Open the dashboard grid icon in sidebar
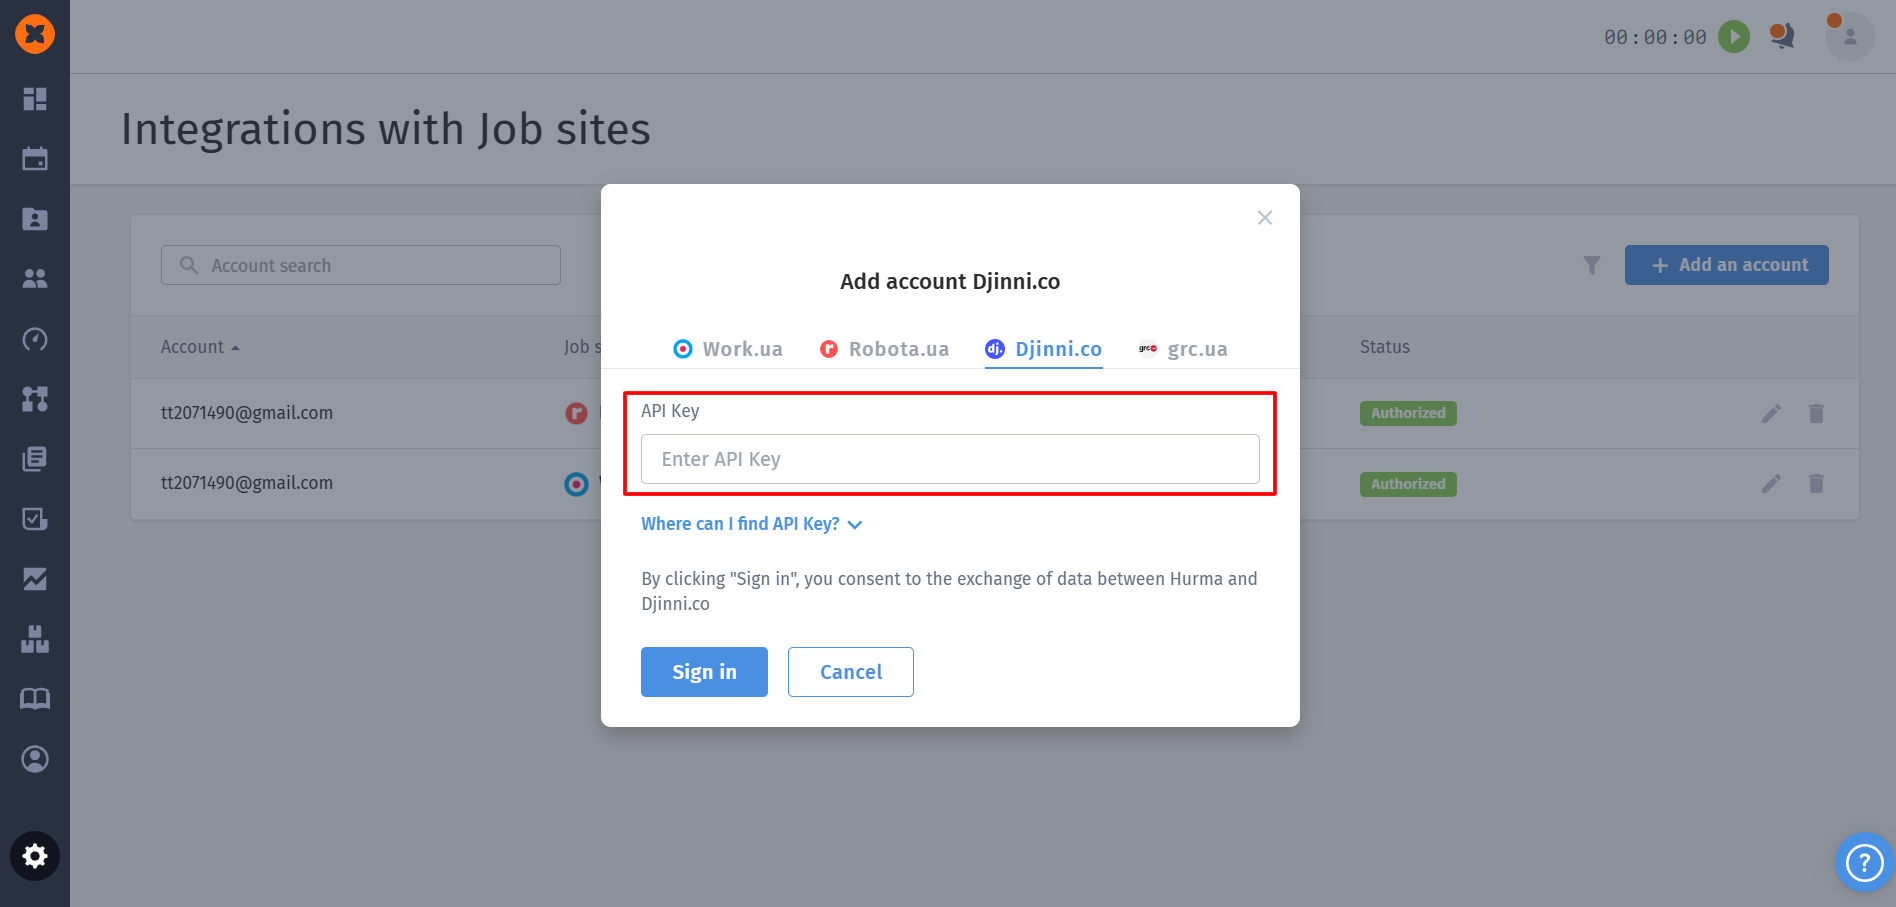 [x=35, y=99]
